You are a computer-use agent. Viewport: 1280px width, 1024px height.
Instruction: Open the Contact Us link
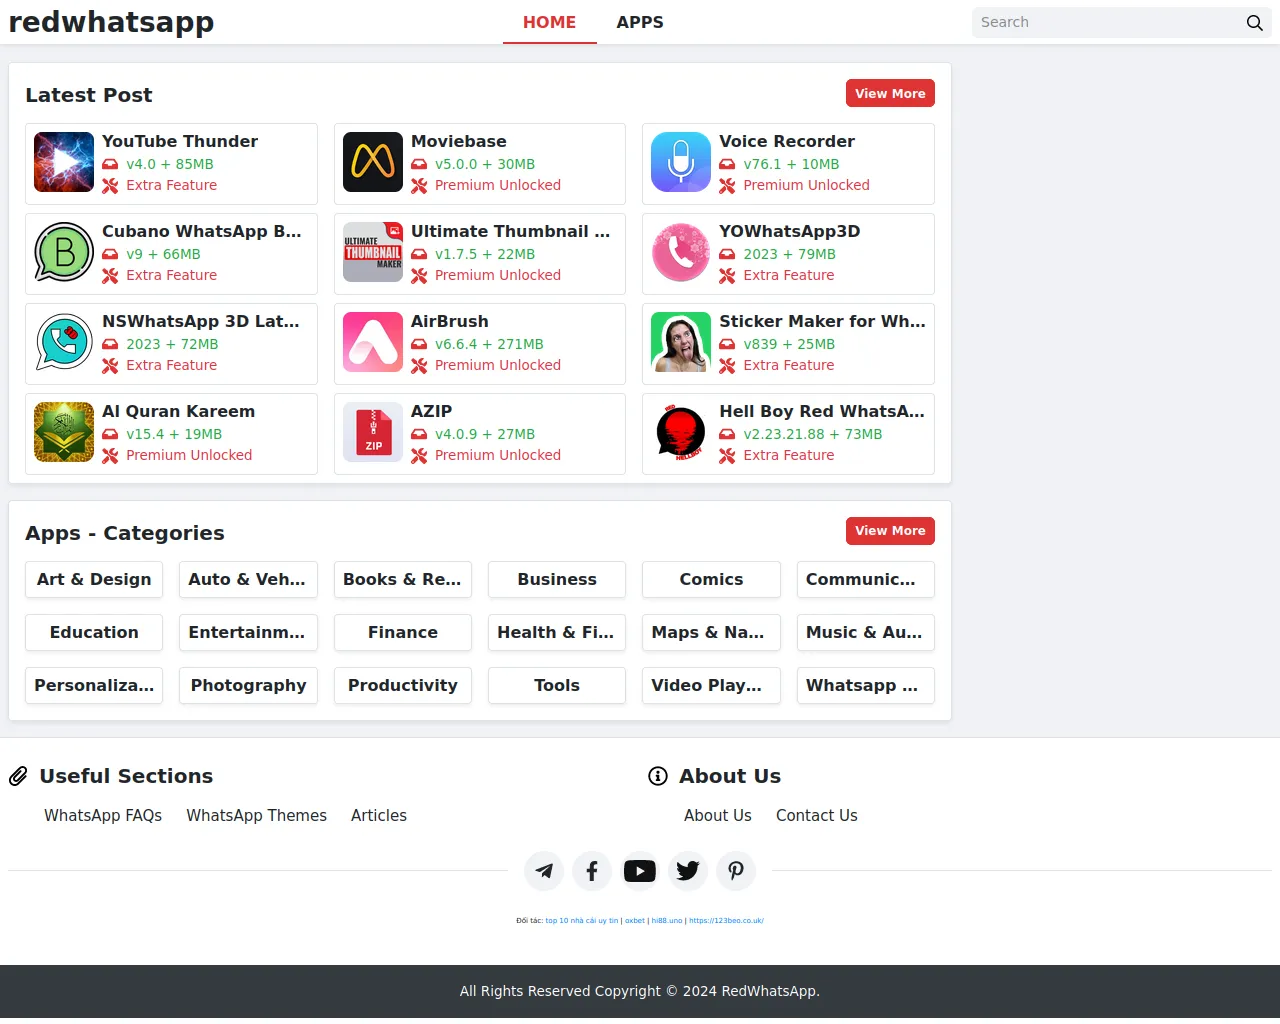[x=817, y=816]
